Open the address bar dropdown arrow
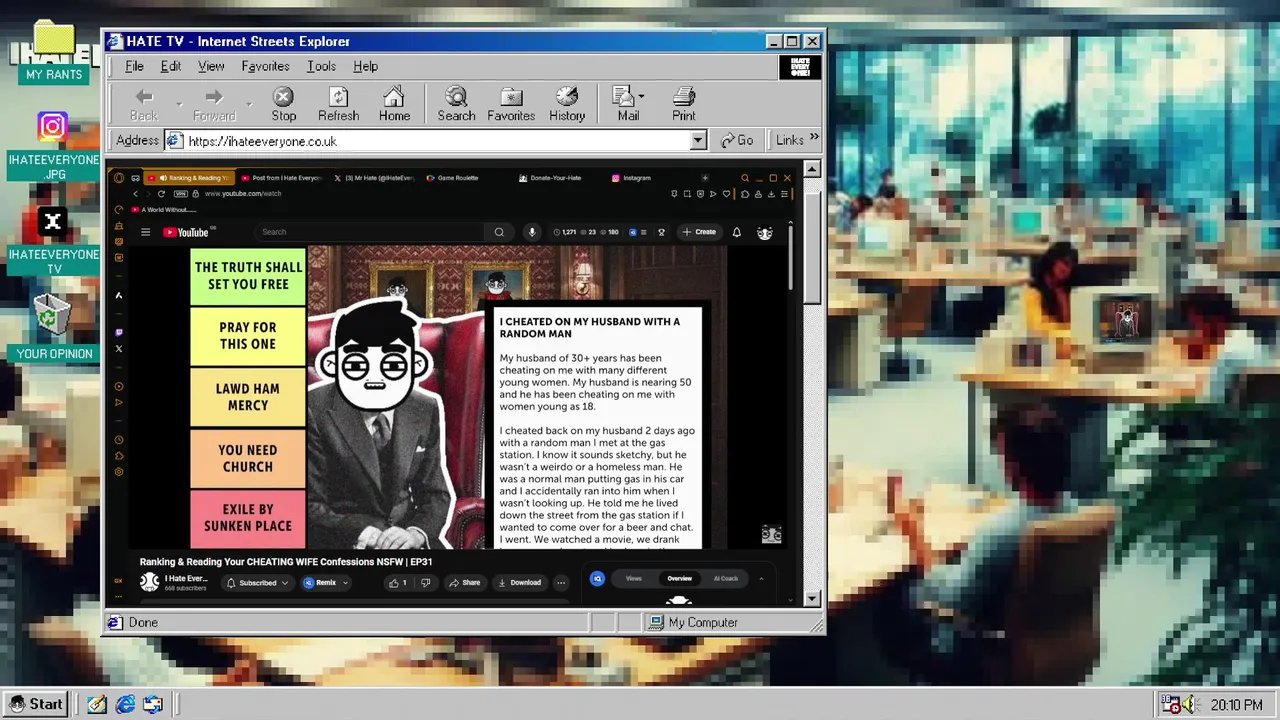The image size is (1280, 720). 698,141
